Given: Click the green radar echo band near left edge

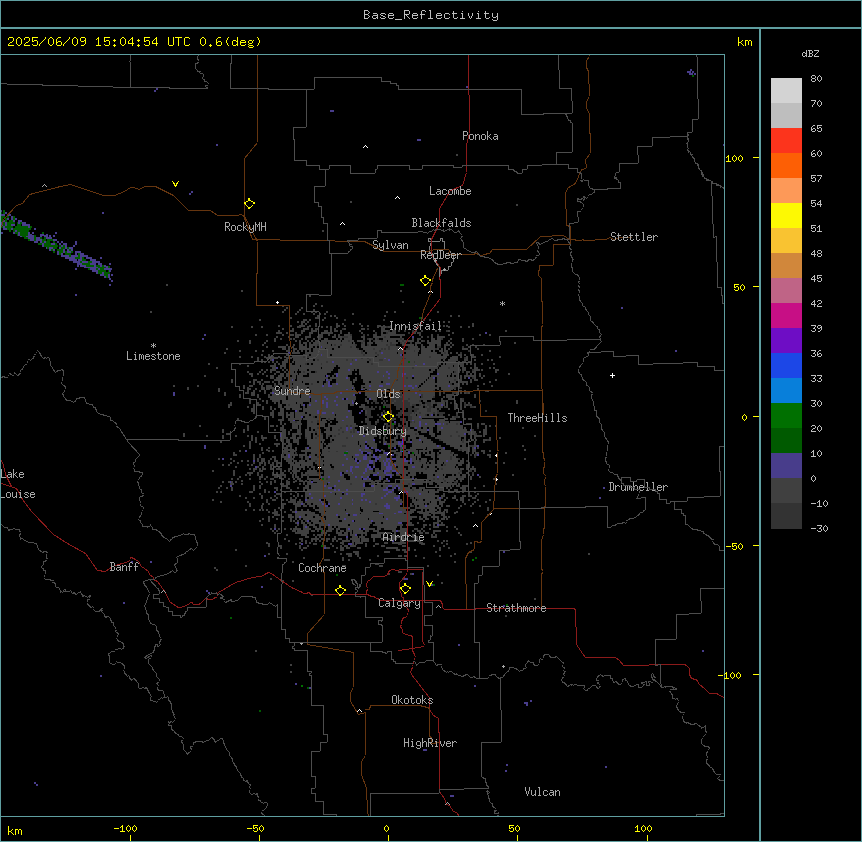Looking at the screenshot, I should click(55, 245).
